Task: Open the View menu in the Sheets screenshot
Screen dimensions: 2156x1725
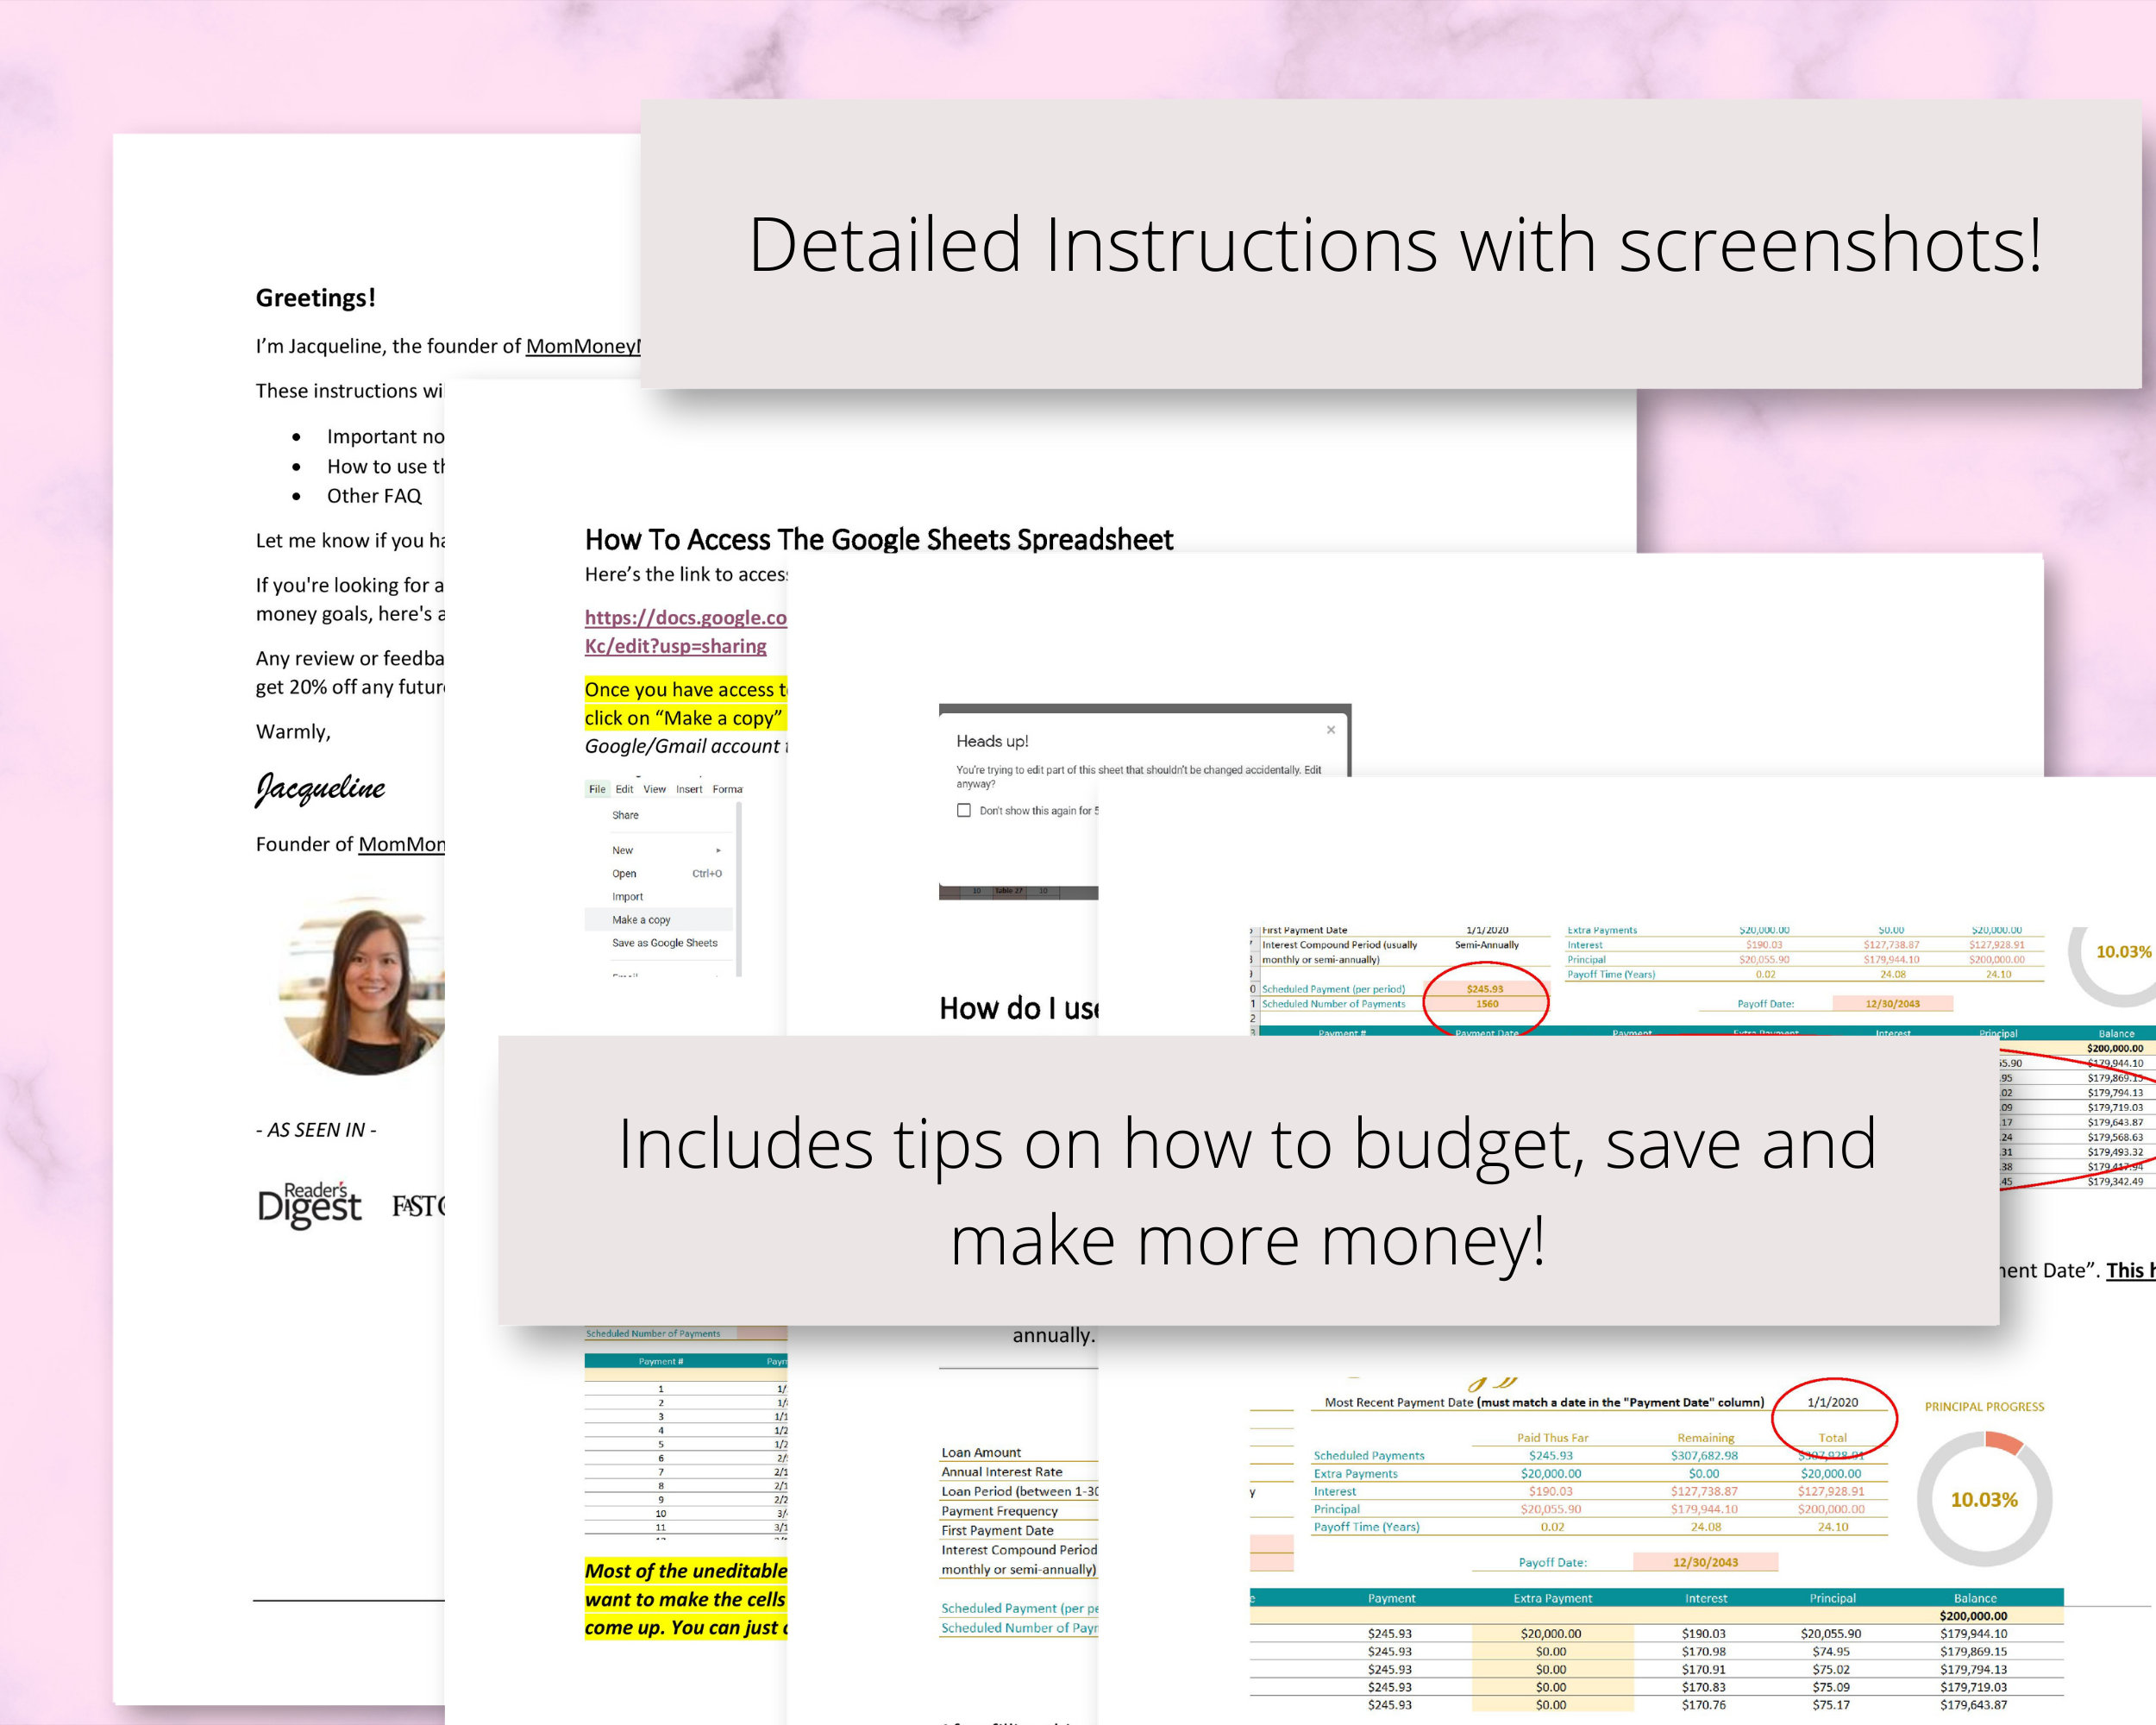Action: pyautogui.click(x=654, y=789)
